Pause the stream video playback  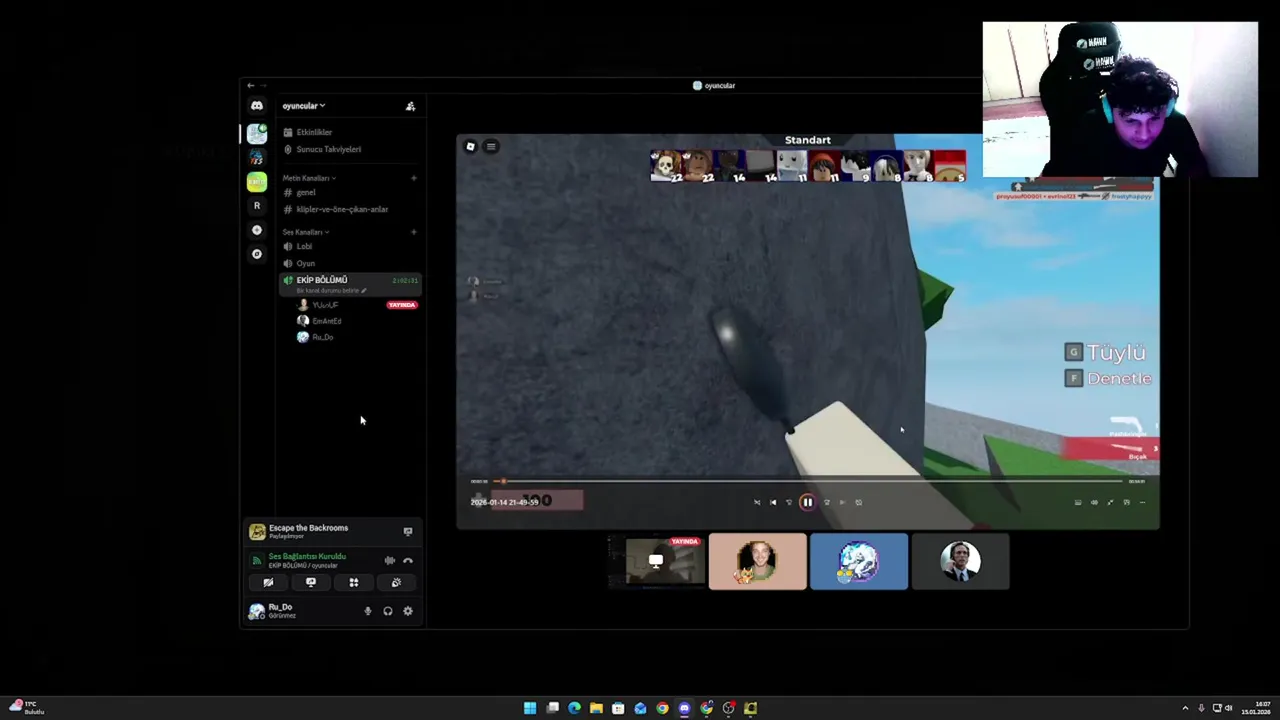(x=807, y=502)
